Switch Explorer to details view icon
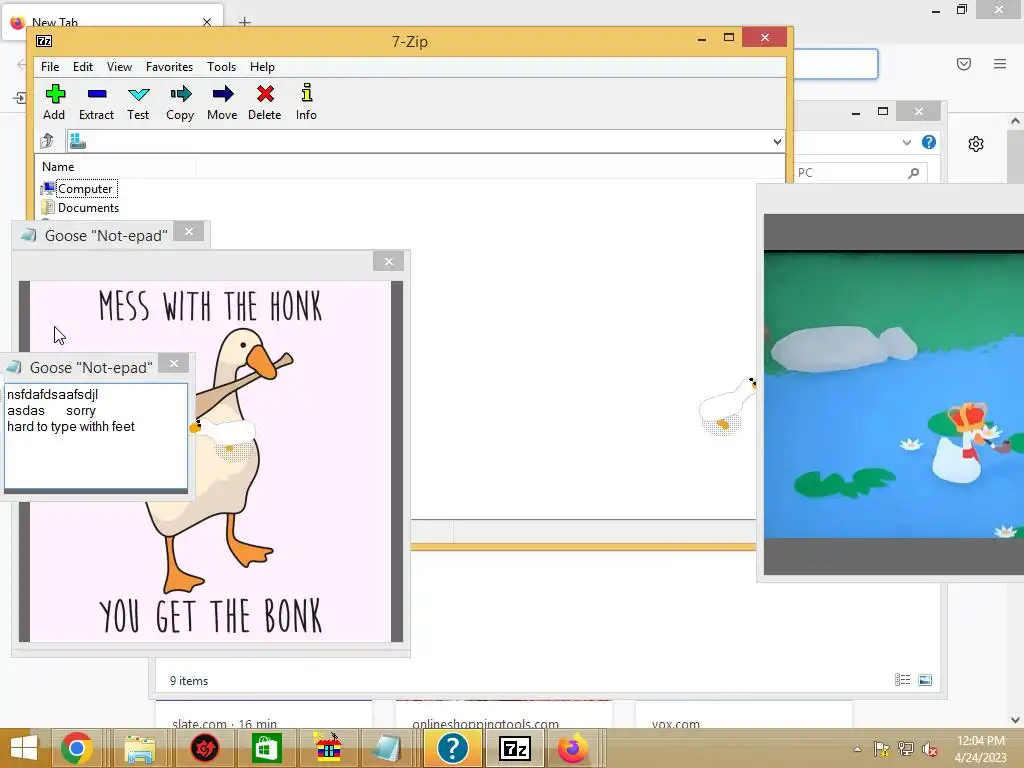Image resolution: width=1024 pixels, height=768 pixels. pos(902,680)
